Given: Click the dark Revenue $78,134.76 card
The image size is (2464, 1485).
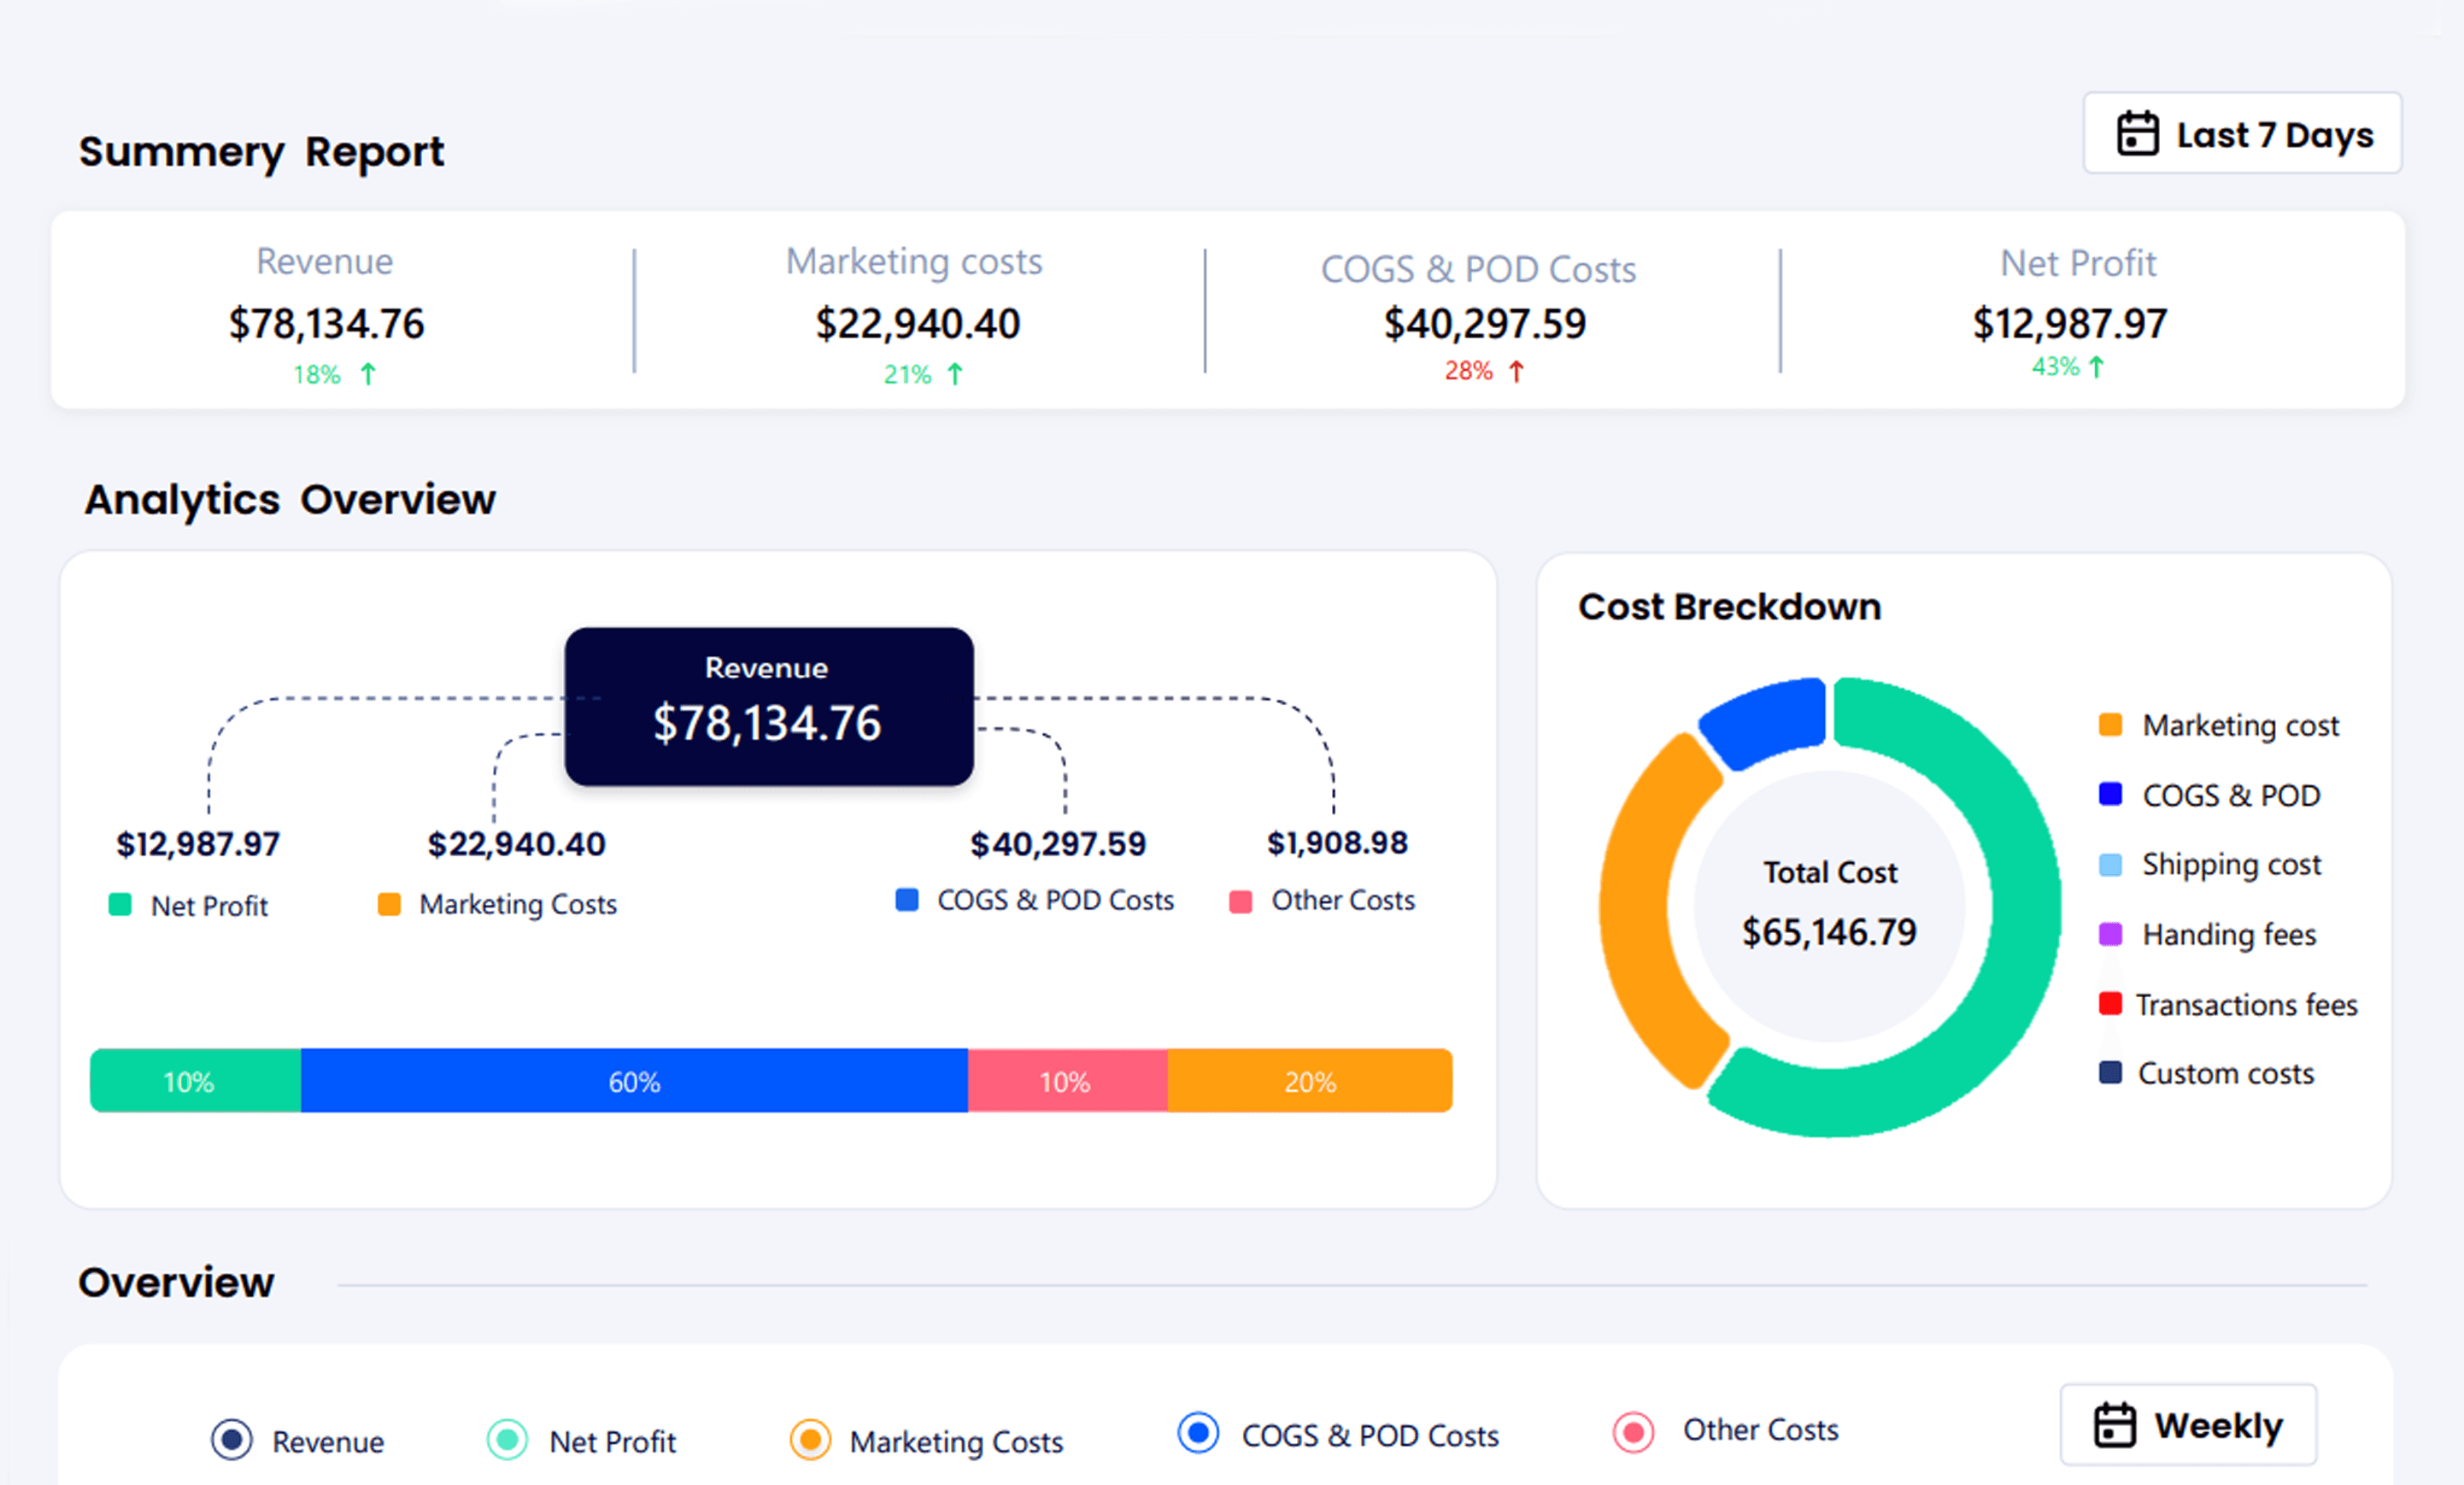Looking at the screenshot, I should pyautogui.click(x=768, y=706).
